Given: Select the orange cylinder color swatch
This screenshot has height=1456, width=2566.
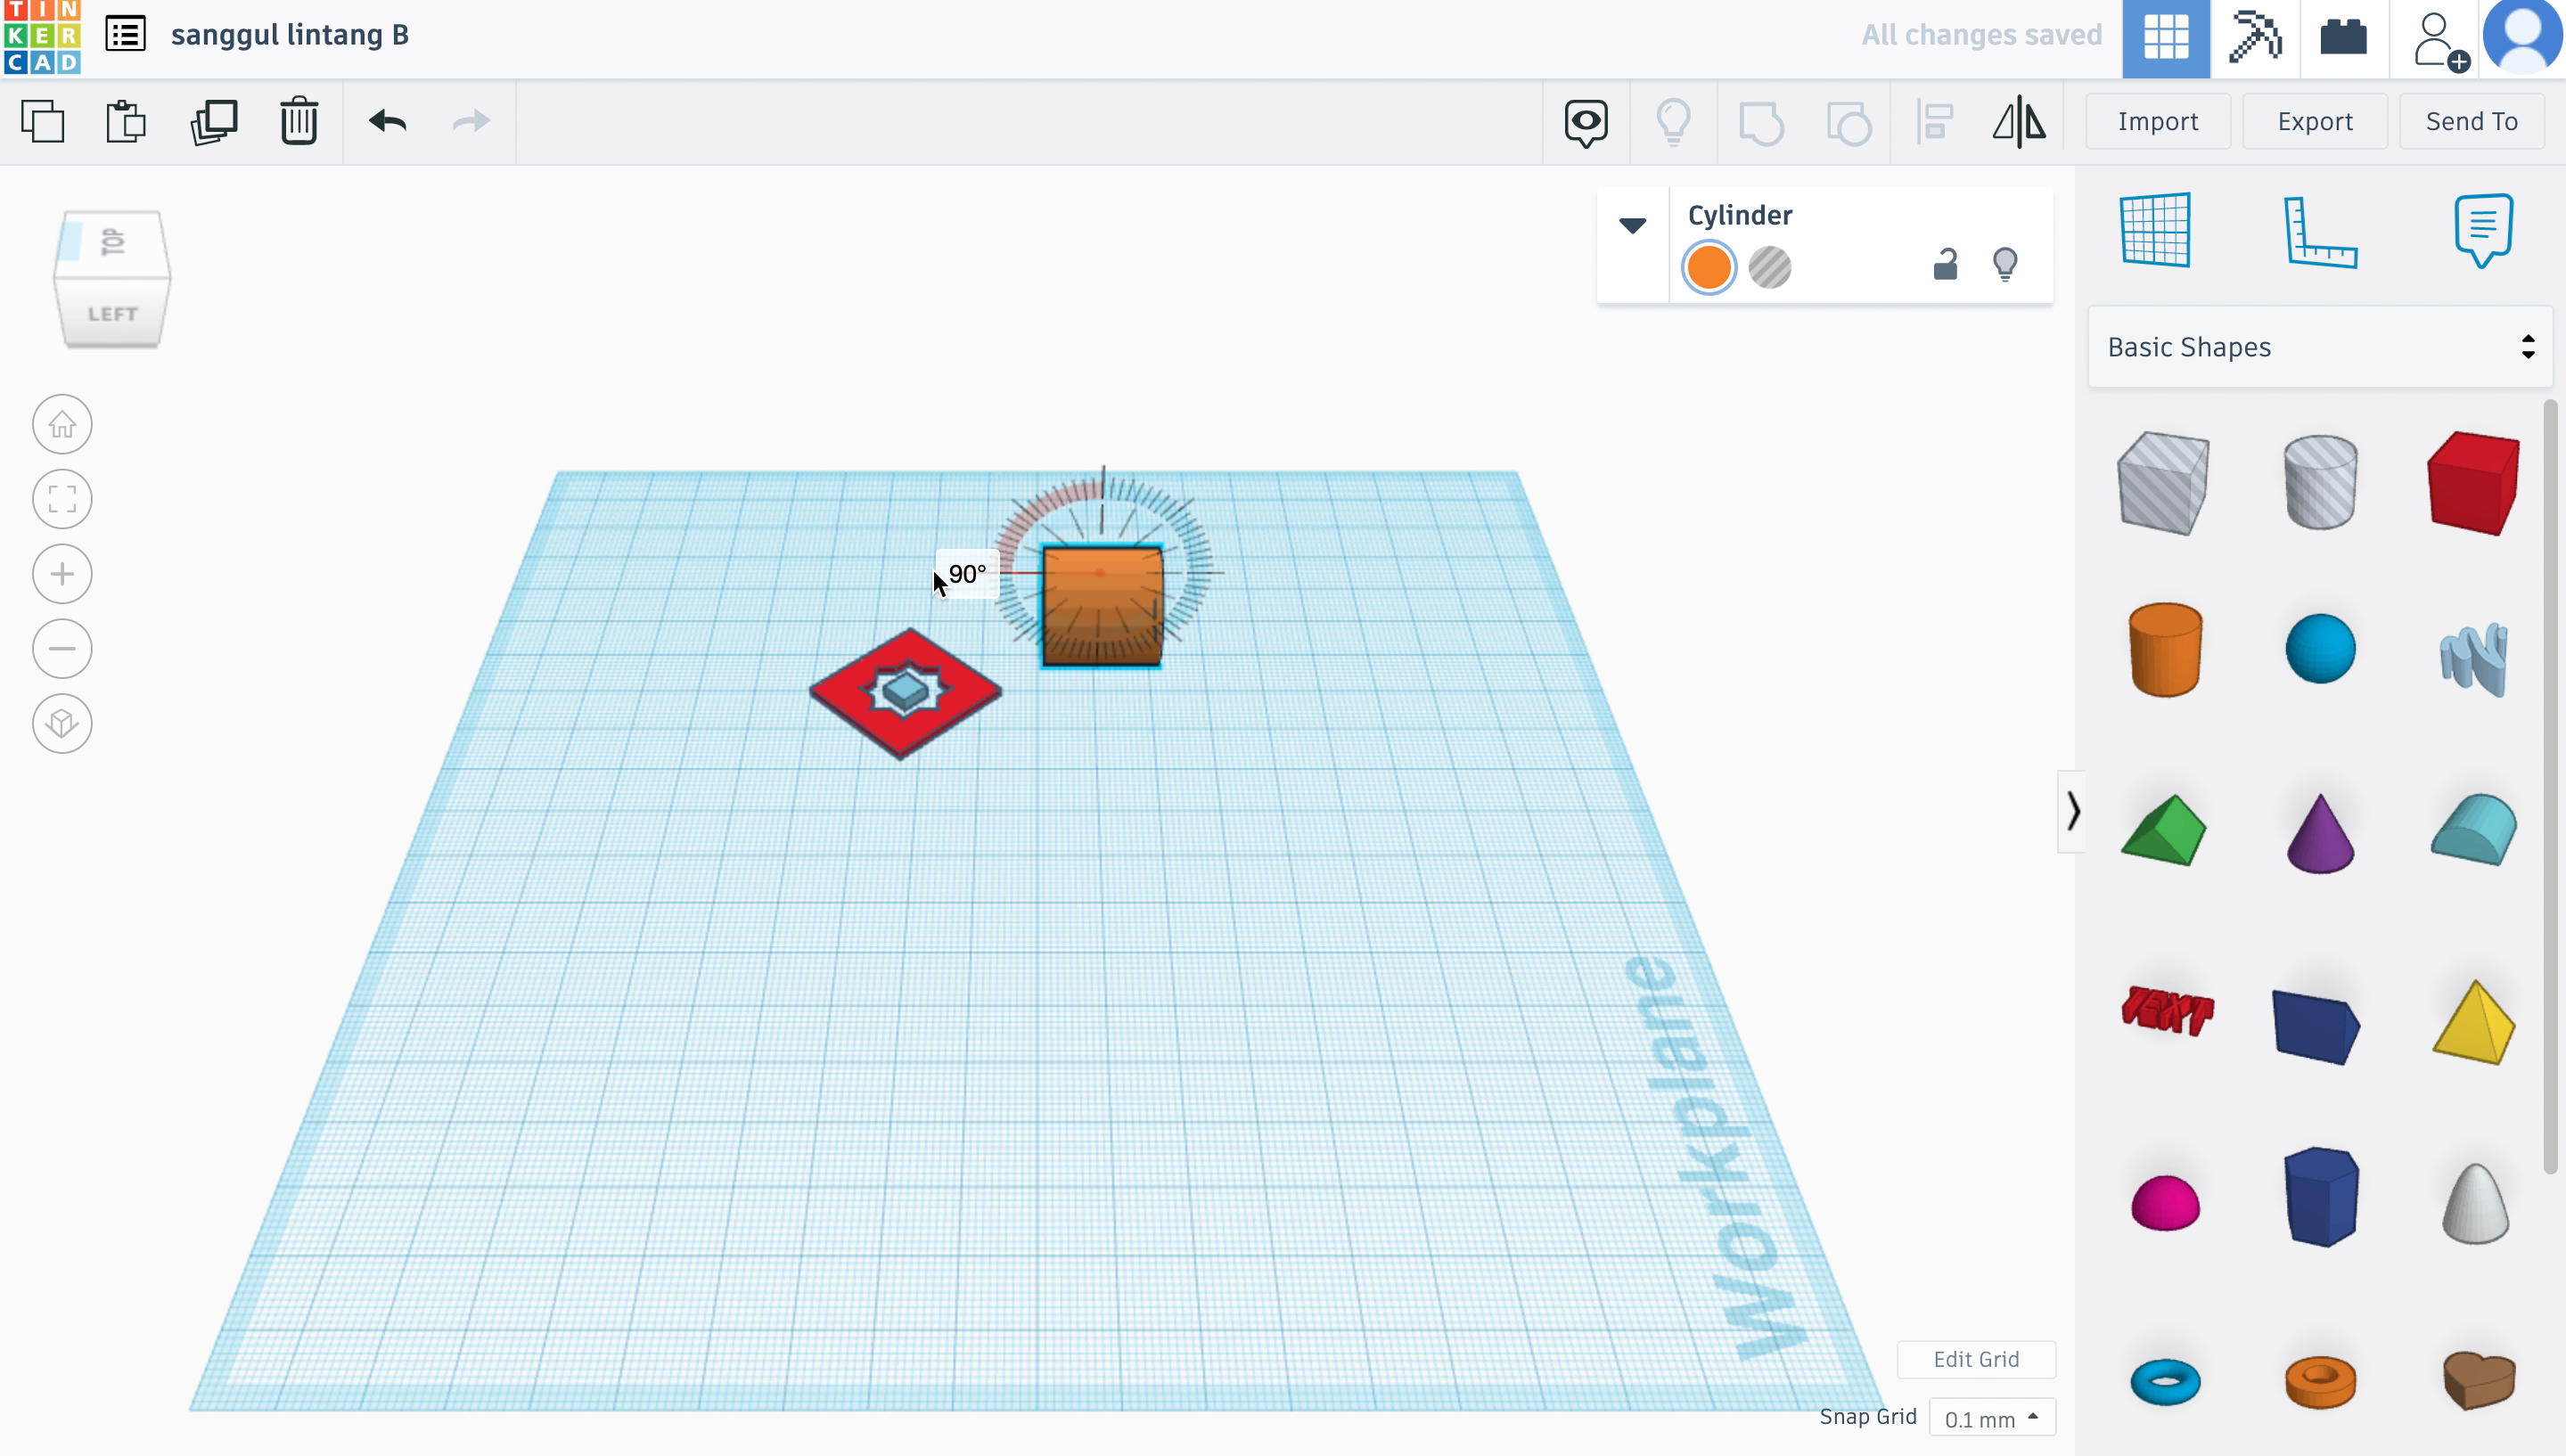Looking at the screenshot, I should pos(1706,268).
